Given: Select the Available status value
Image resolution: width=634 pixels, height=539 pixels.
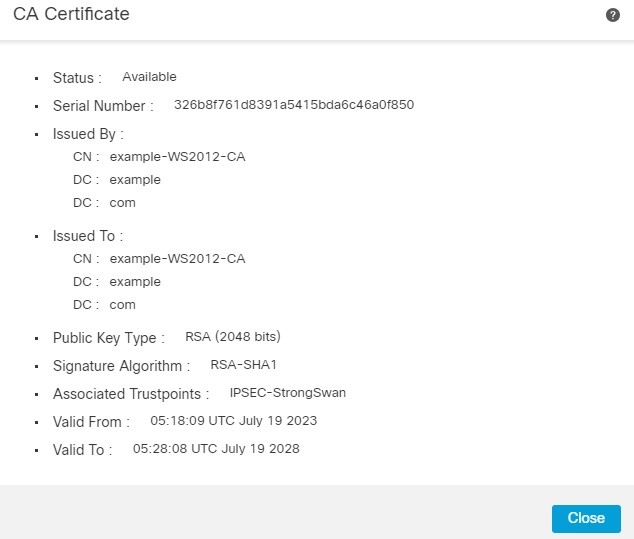Looking at the screenshot, I should [149, 77].
